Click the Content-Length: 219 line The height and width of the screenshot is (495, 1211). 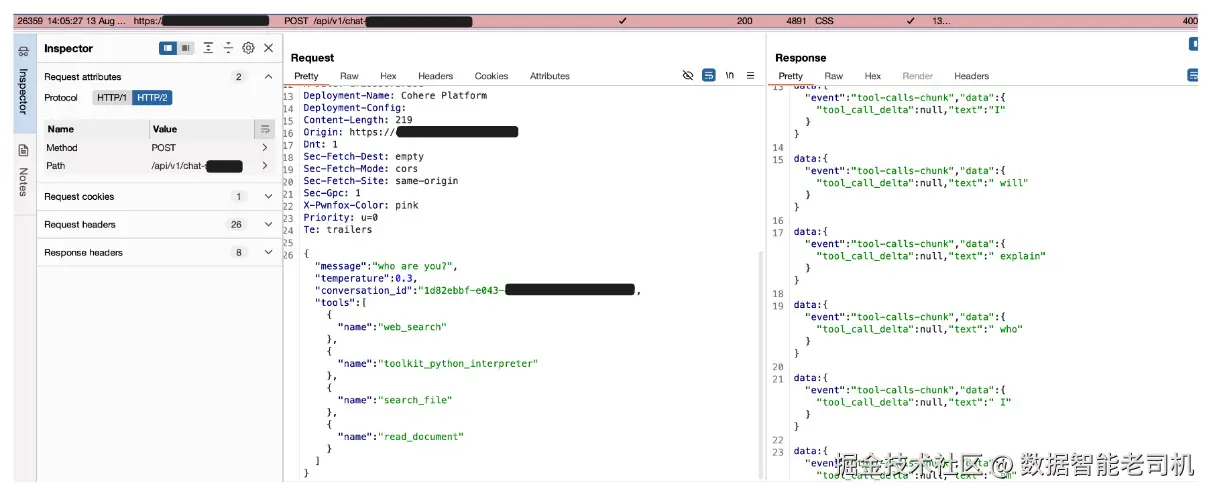[x=357, y=120]
